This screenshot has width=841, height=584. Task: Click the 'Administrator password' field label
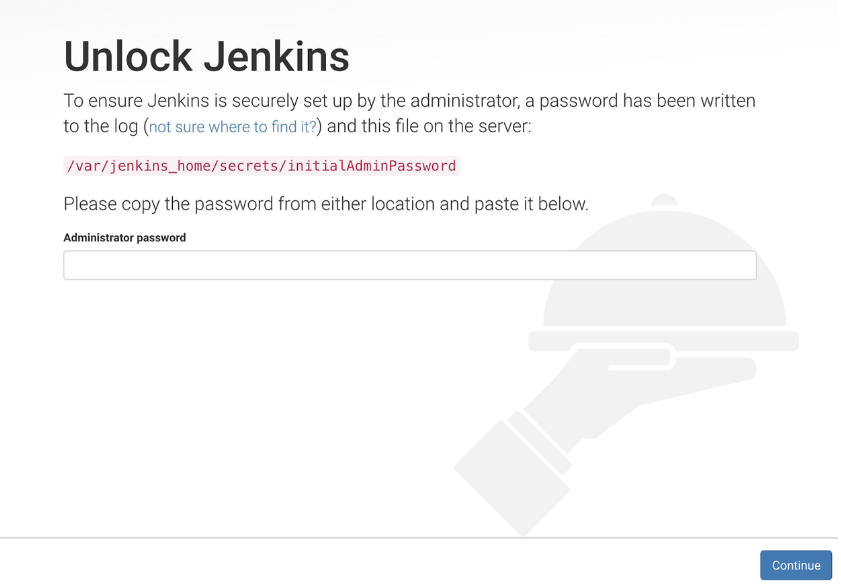tap(124, 238)
